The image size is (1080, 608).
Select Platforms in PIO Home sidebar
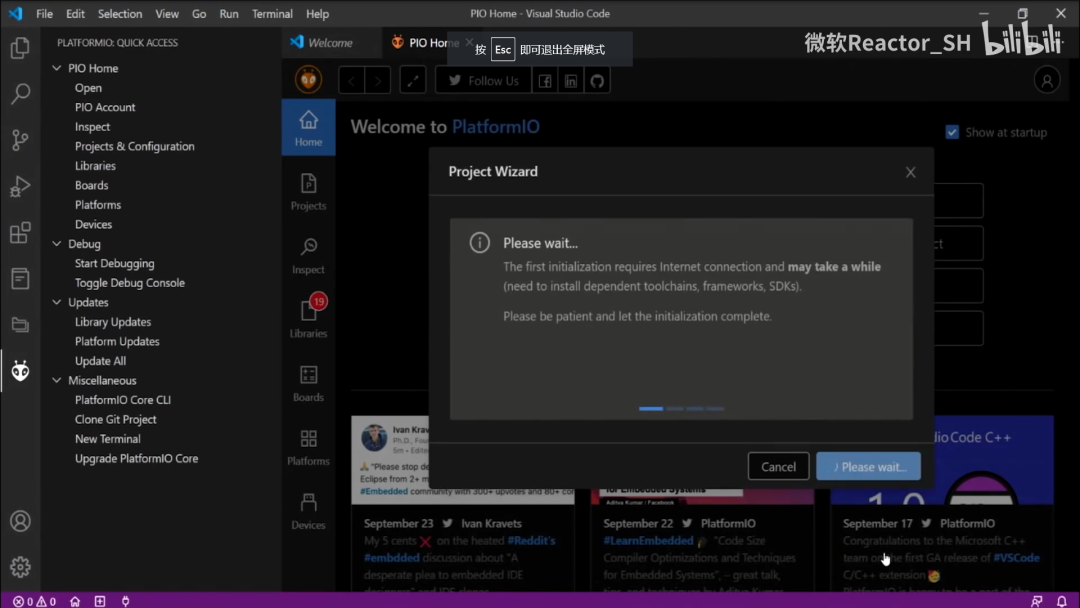pos(309,447)
